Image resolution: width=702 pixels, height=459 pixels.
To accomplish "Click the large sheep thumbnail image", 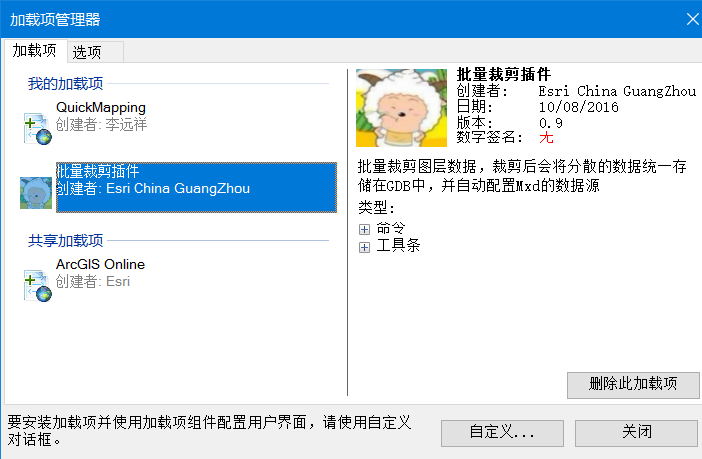I will coord(401,108).
